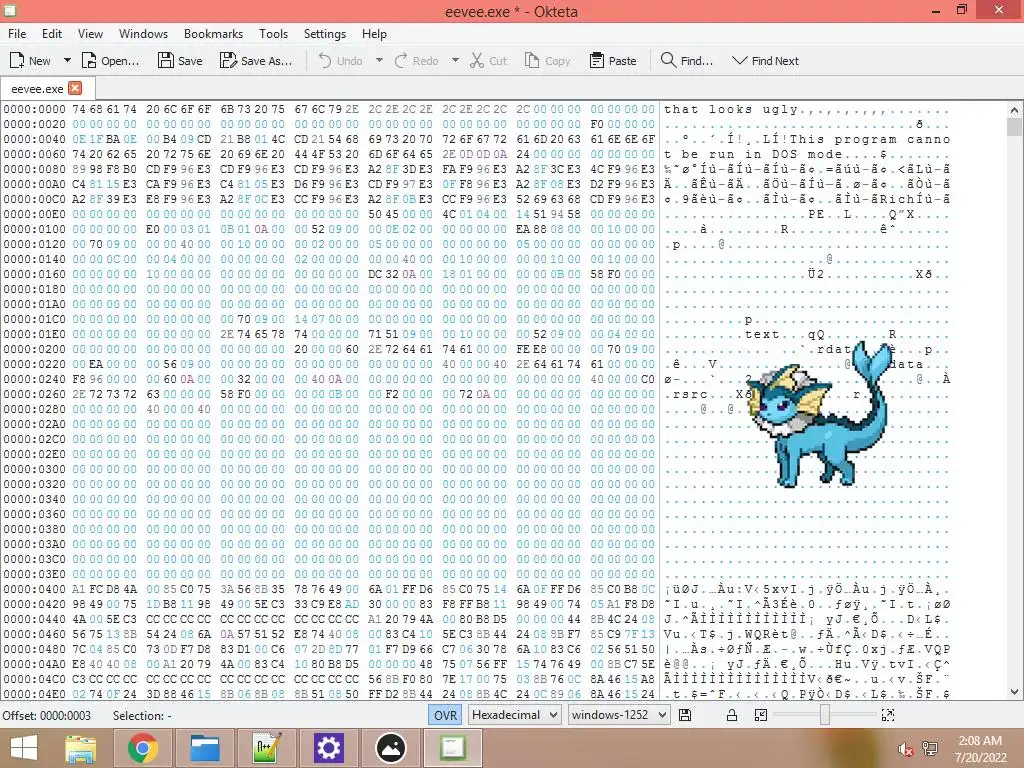
Task: Click the Copy toolbar button
Action: click(x=547, y=61)
